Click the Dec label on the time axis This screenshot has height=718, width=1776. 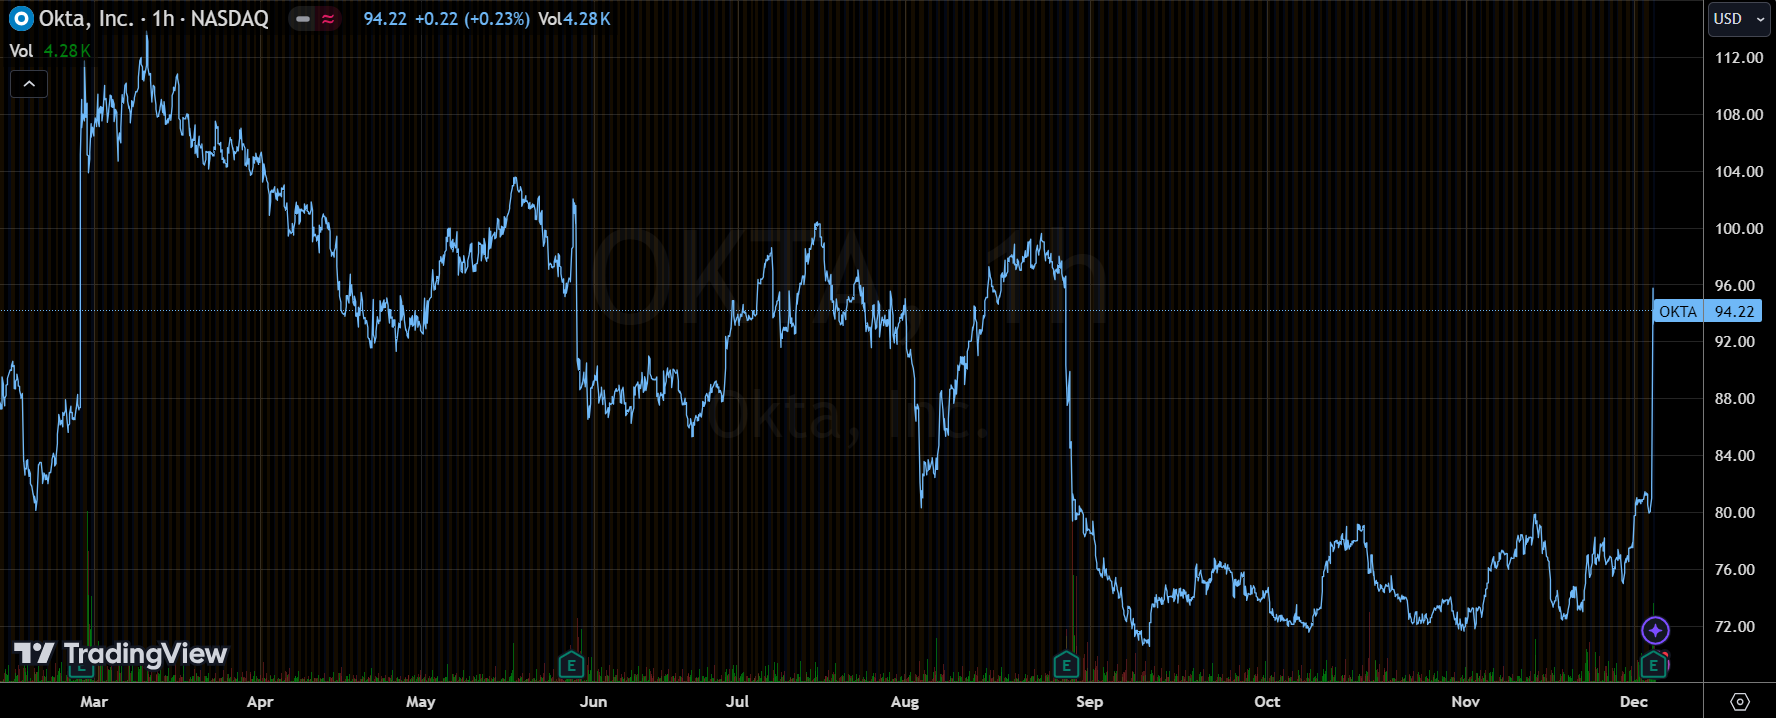(x=1634, y=702)
